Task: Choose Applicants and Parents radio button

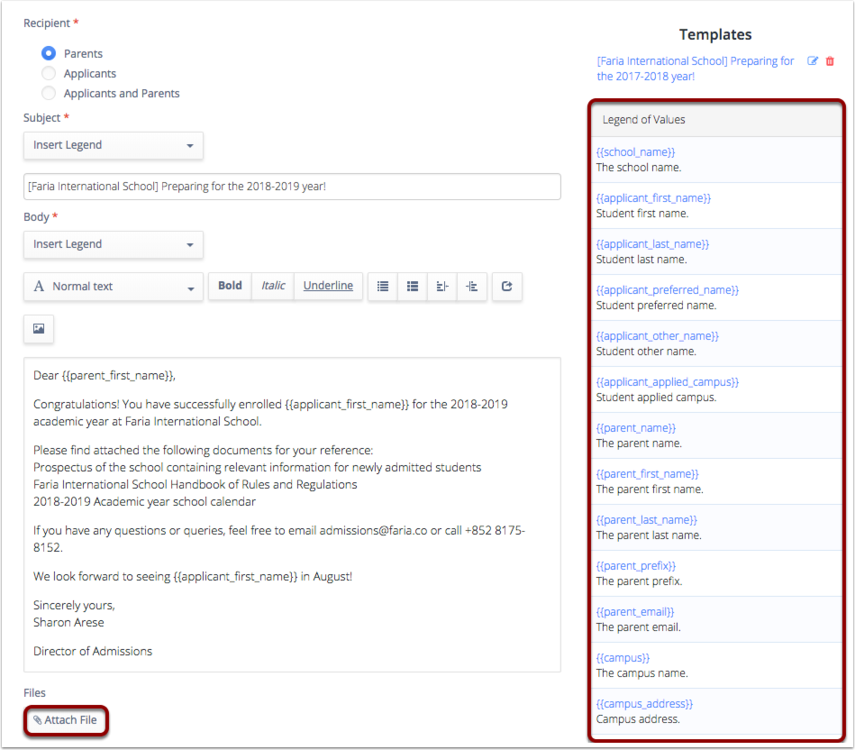Action: pos(49,93)
